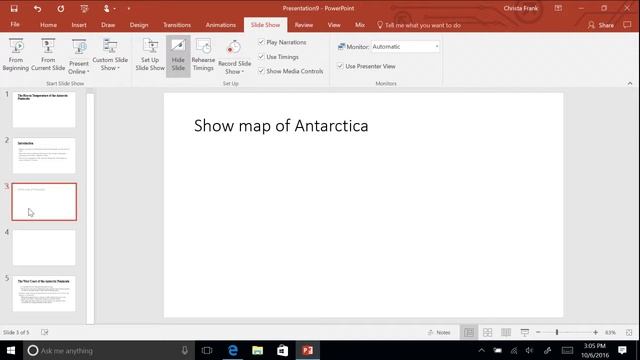Start slide show From Beginning
Image resolution: width=640 pixels, height=360 pixels.
point(16,56)
